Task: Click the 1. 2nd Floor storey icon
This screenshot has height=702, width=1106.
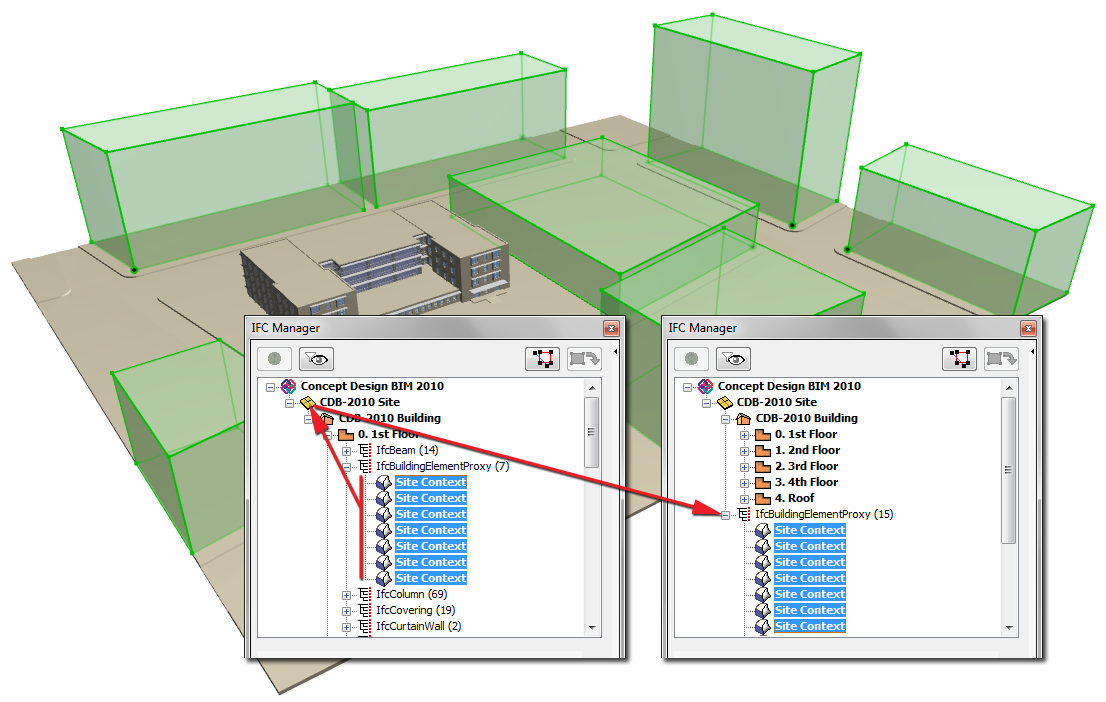Action: point(763,450)
